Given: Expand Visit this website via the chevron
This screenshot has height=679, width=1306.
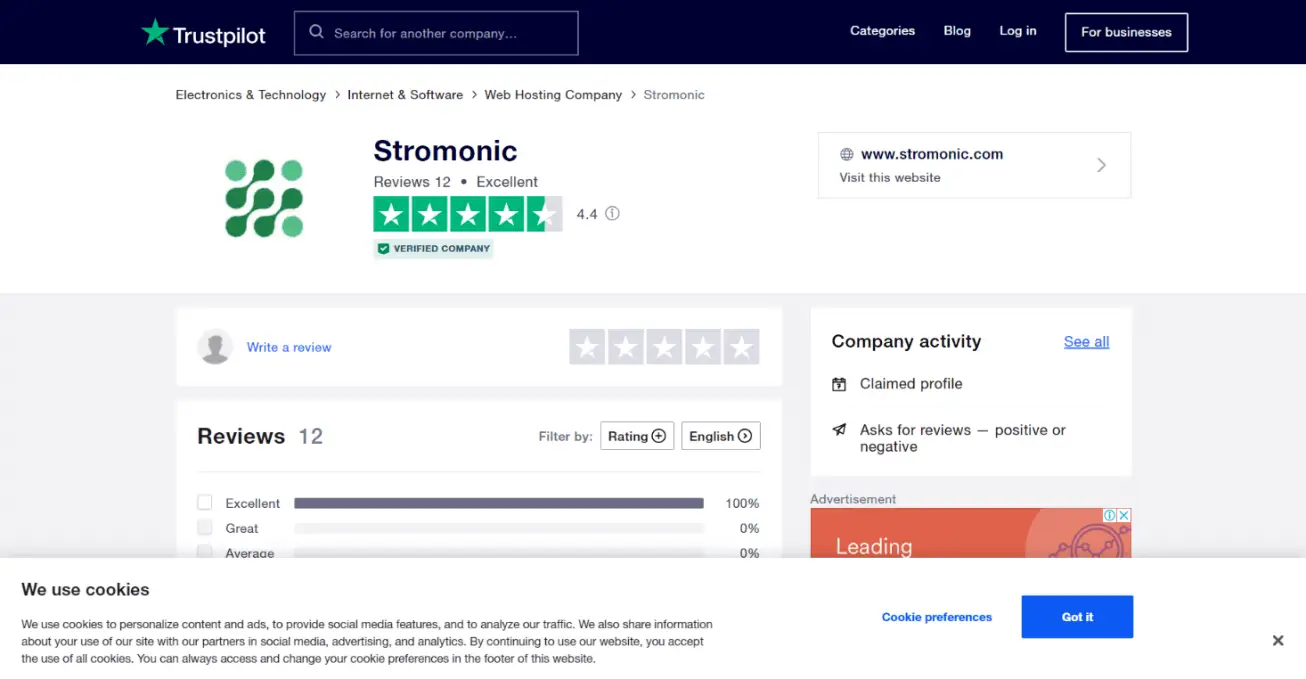Looking at the screenshot, I should 1101,164.
